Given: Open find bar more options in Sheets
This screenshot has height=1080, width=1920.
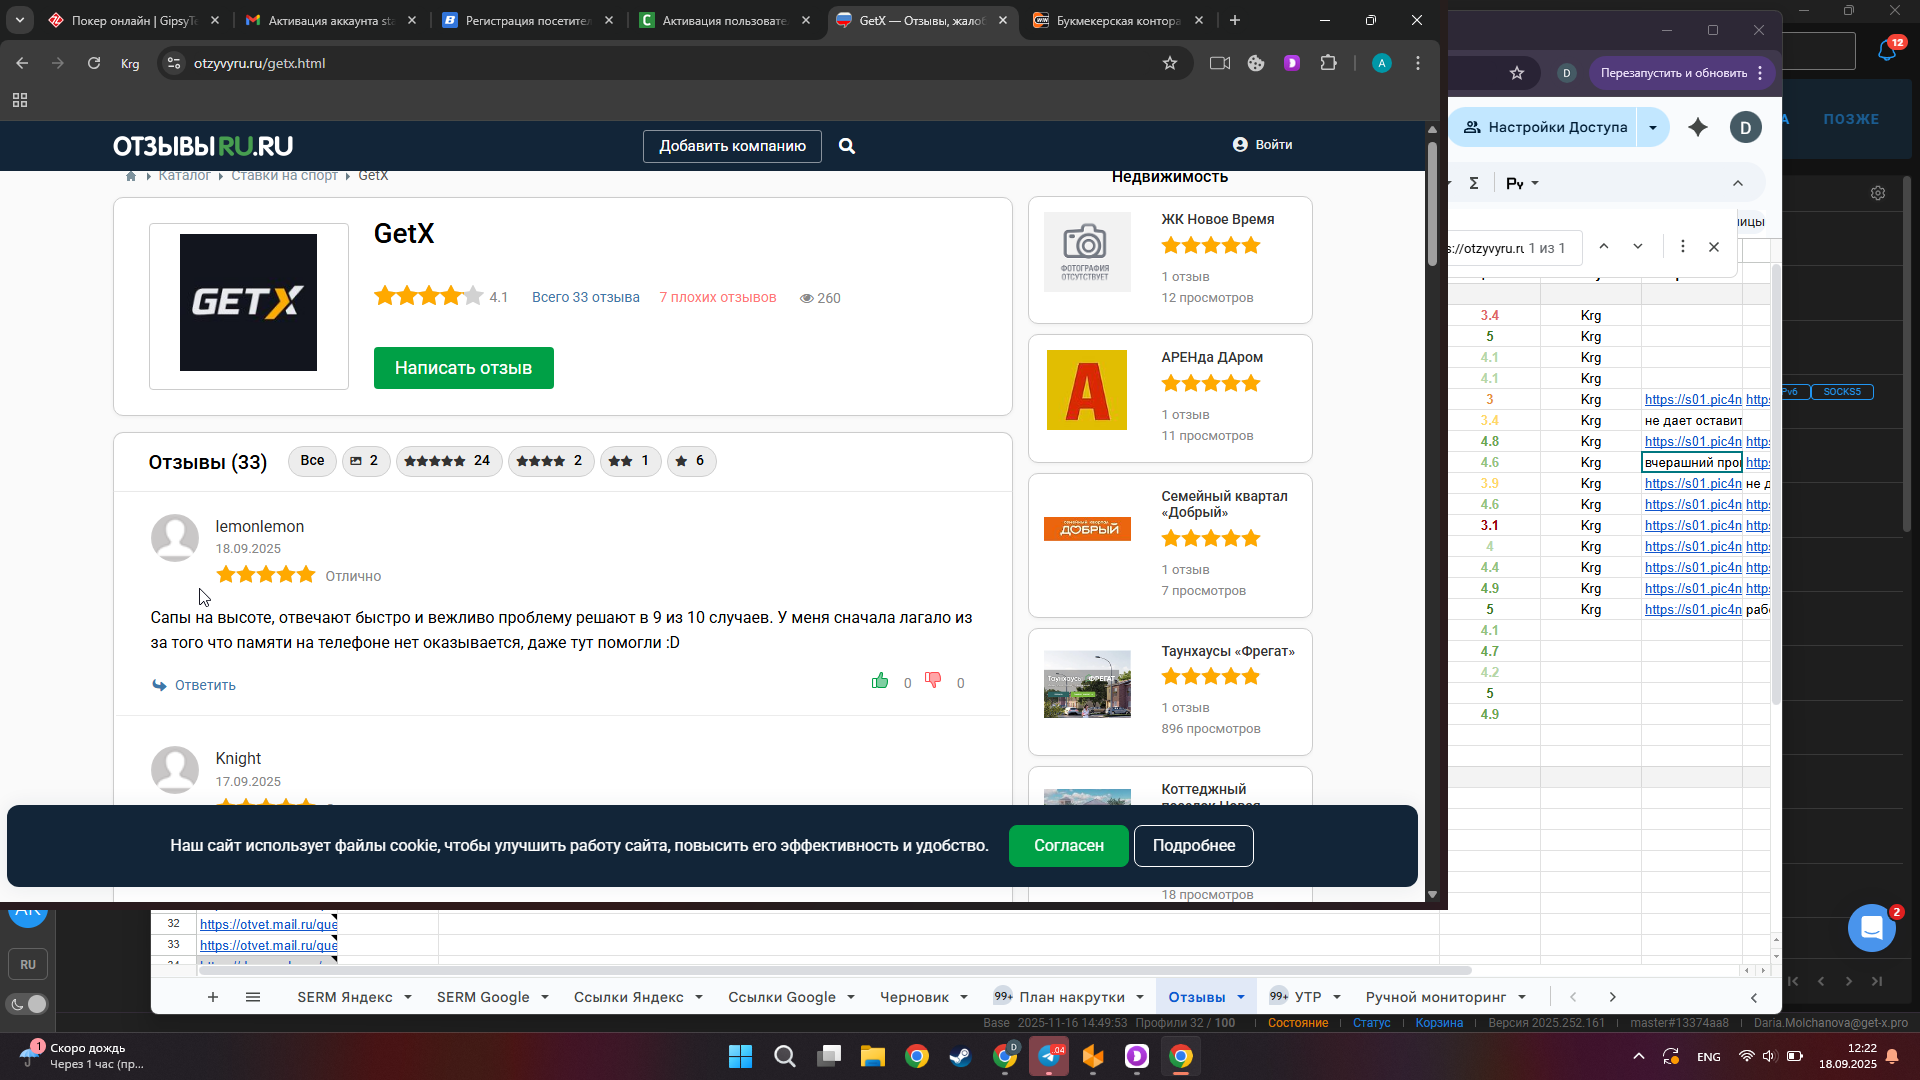Looking at the screenshot, I should (1683, 246).
